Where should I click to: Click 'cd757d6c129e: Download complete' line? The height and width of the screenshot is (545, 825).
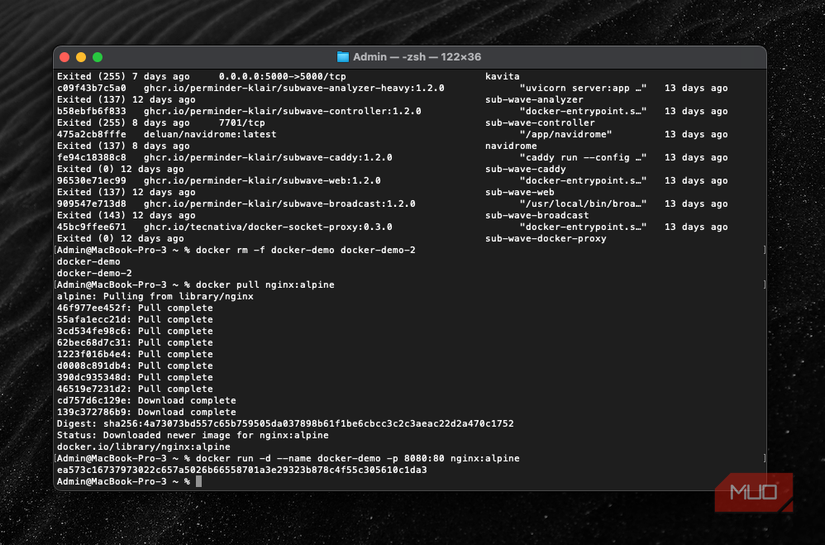[x=146, y=400]
